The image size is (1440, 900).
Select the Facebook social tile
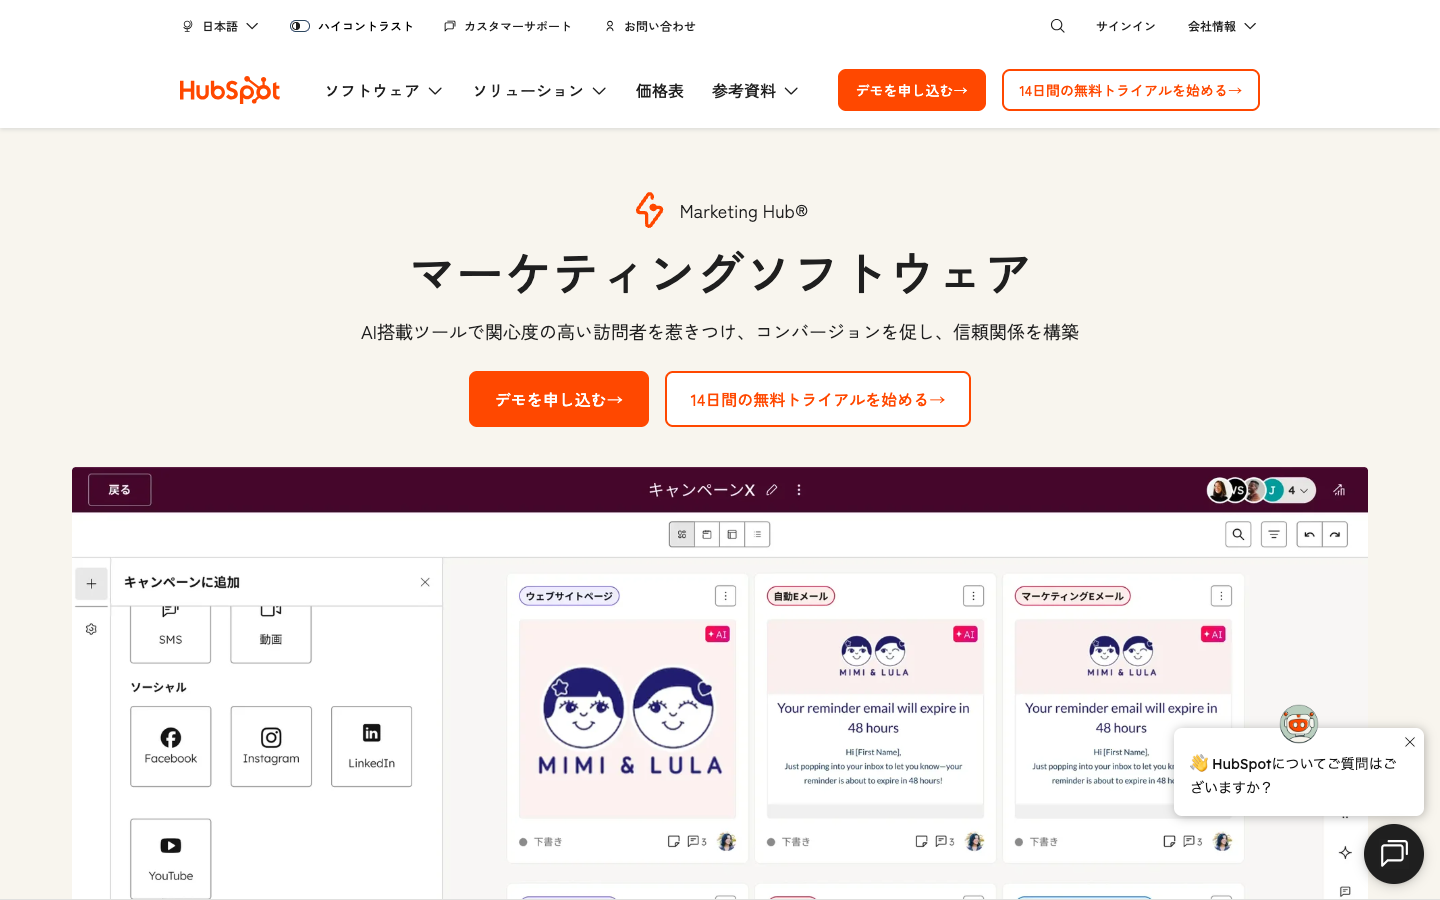point(171,746)
